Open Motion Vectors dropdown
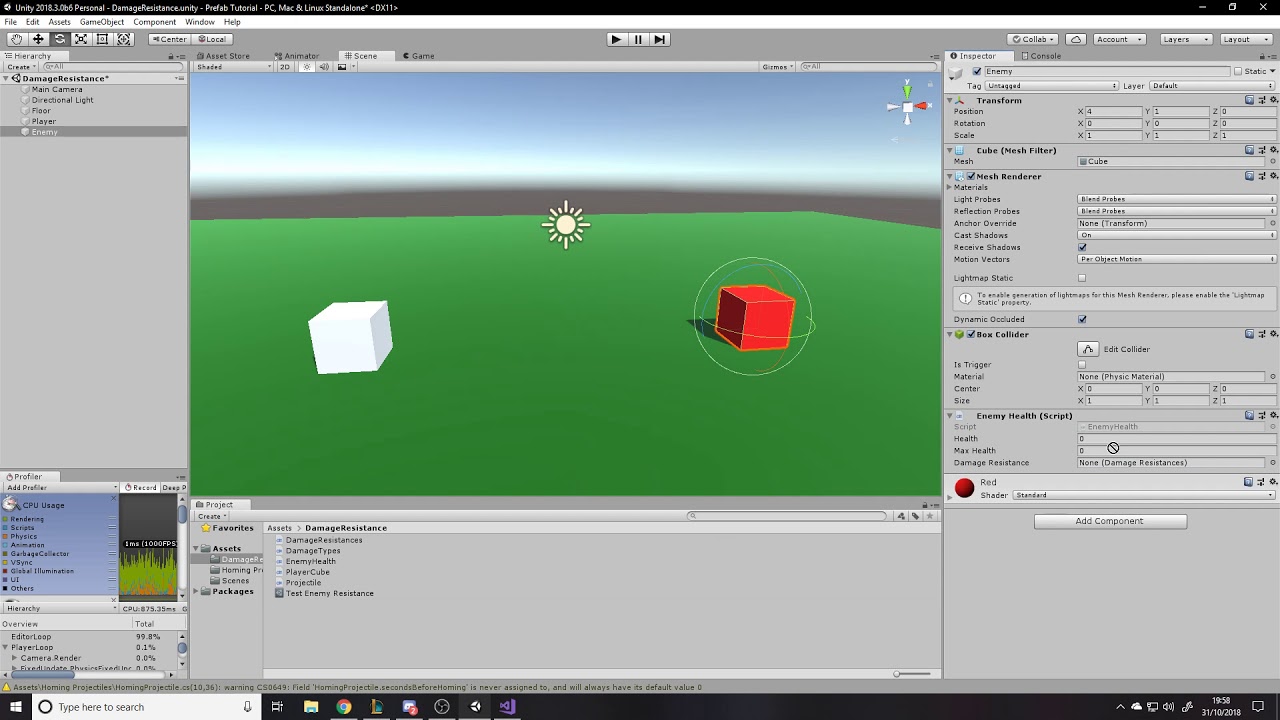The height and width of the screenshot is (720, 1280). [x=1177, y=259]
